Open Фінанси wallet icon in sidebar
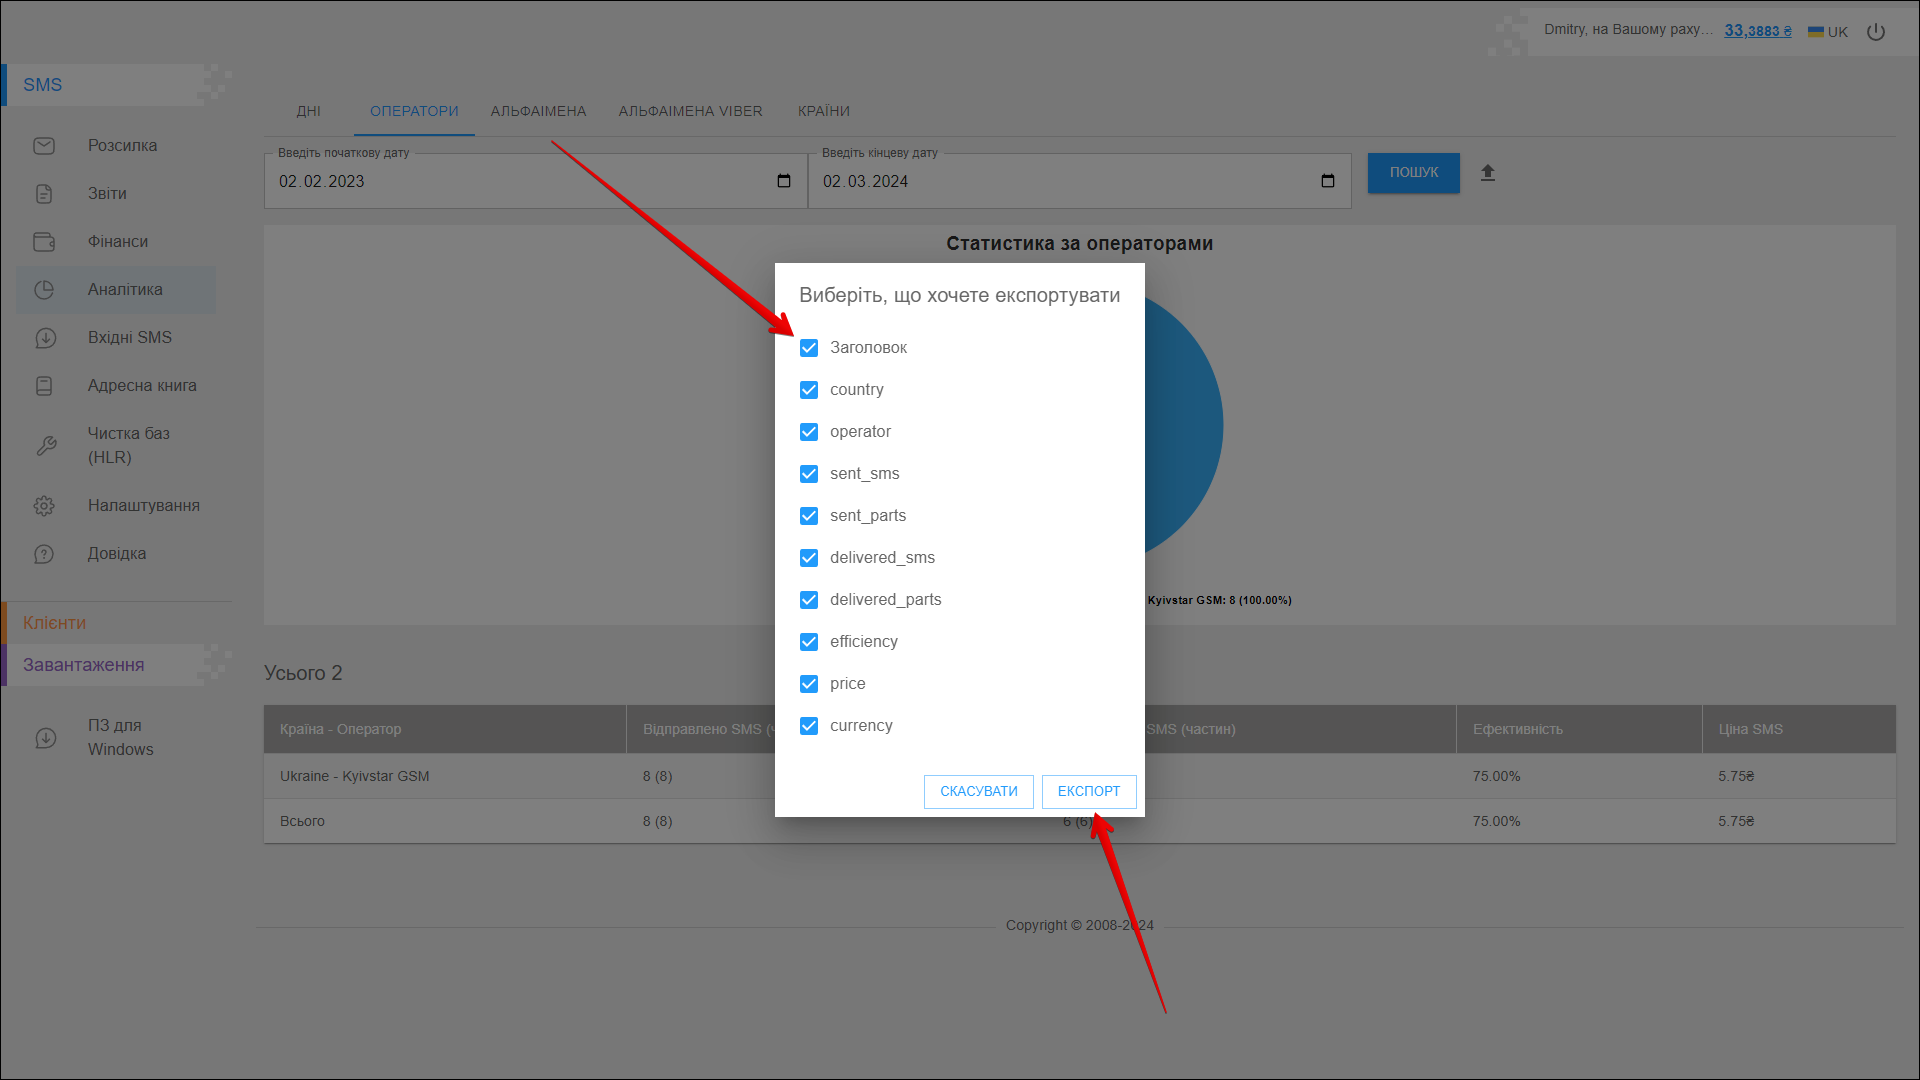Viewport: 1920px width, 1080px height. (44, 242)
